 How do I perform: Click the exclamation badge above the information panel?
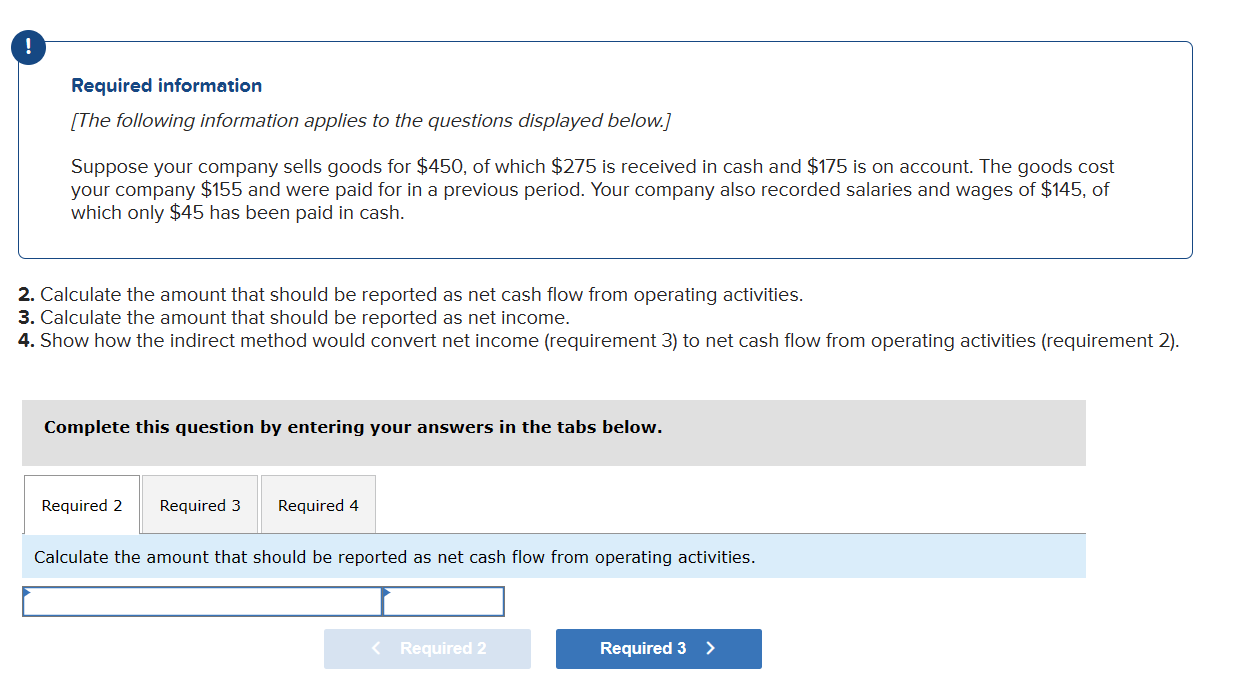point(28,47)
